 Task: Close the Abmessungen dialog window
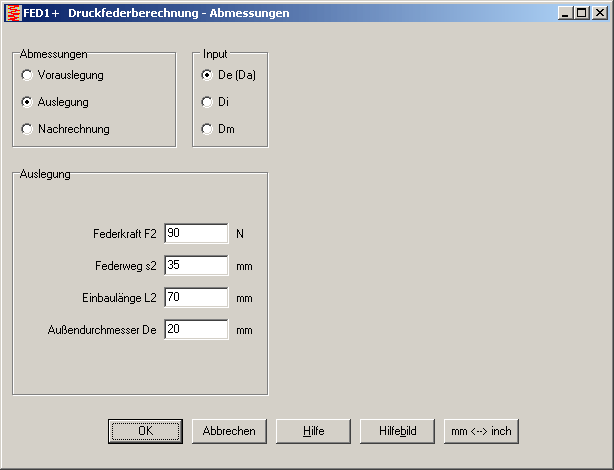click(x=599, y=13)
